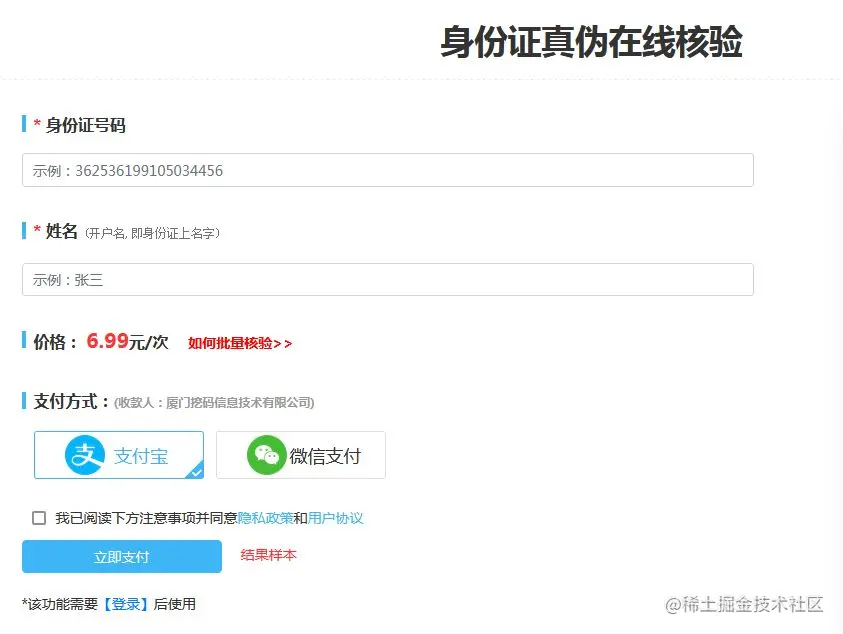843x634 pixels.
Task: Click the page title 身份证真伪在线核验
Action: point(593,42)
